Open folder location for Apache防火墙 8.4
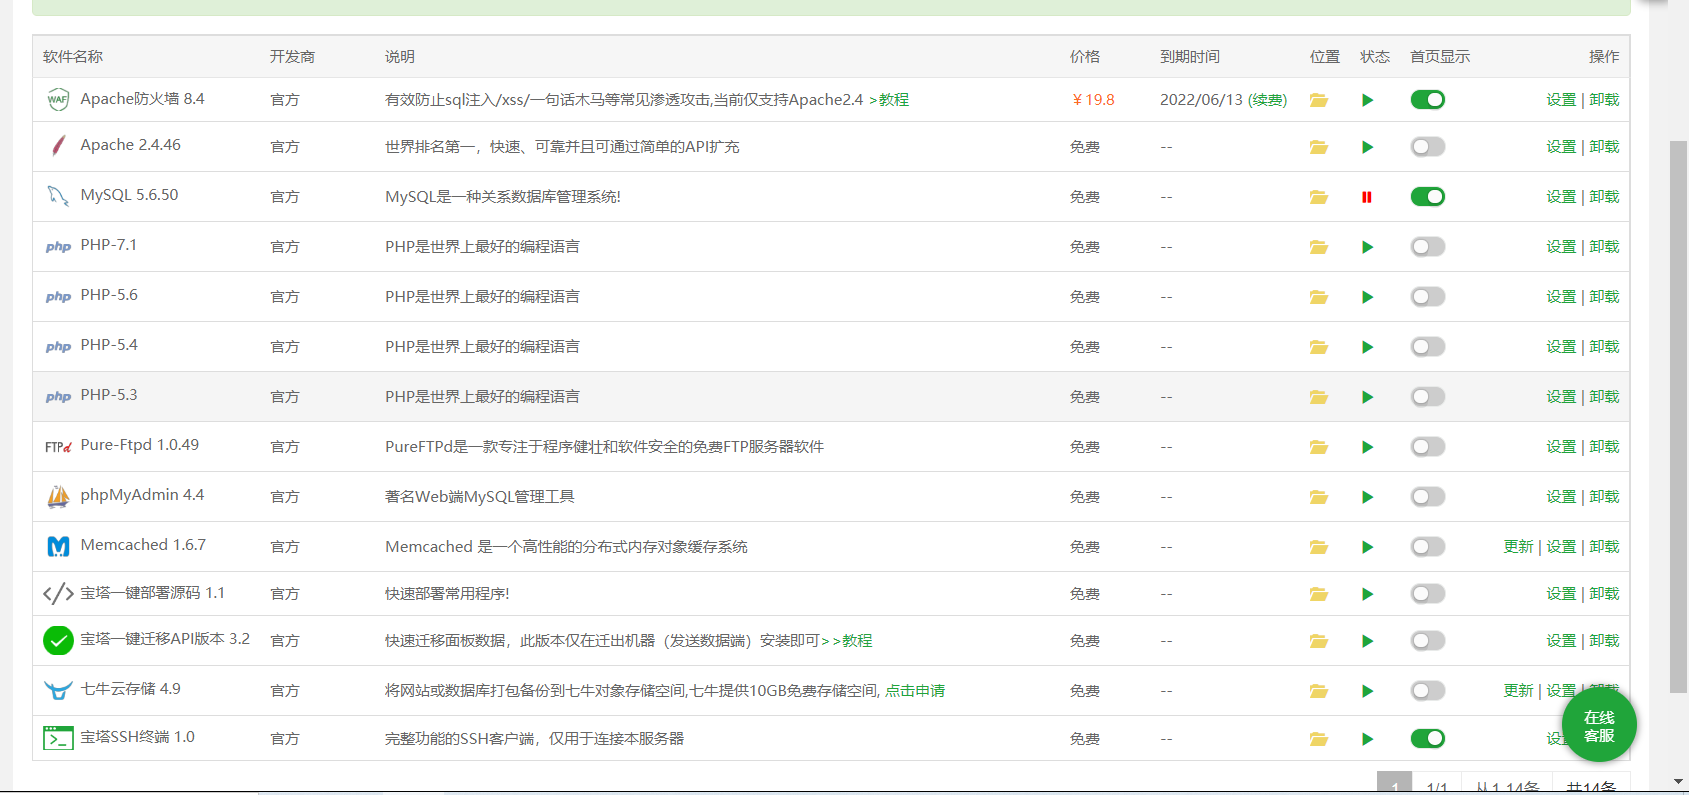1689x795 pixels. (1319, 100)
